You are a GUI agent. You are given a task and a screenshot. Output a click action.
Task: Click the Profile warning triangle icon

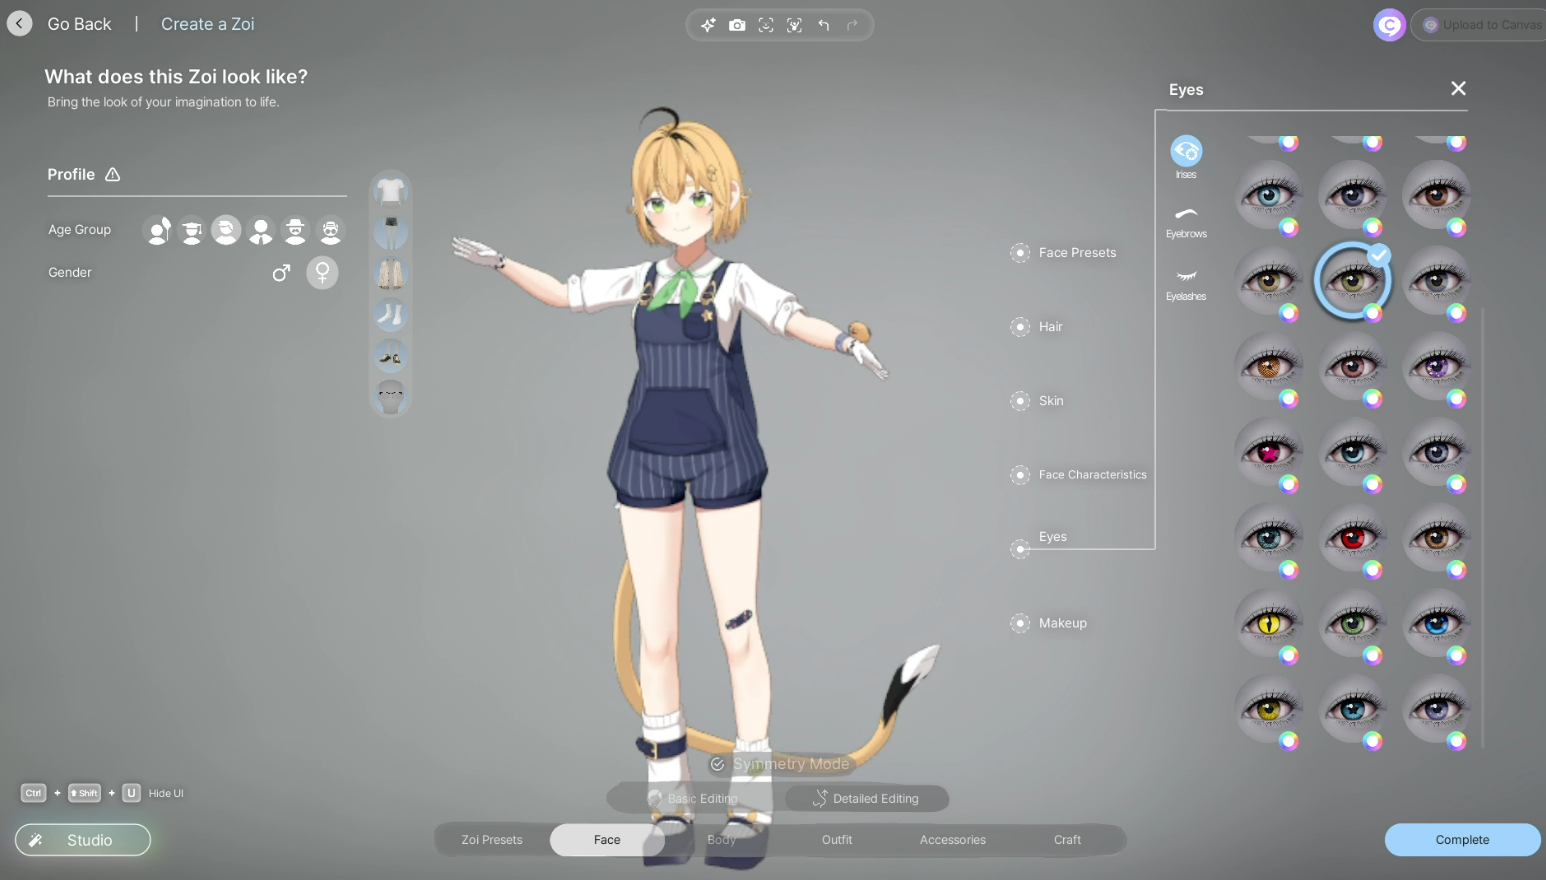point(113,174)
